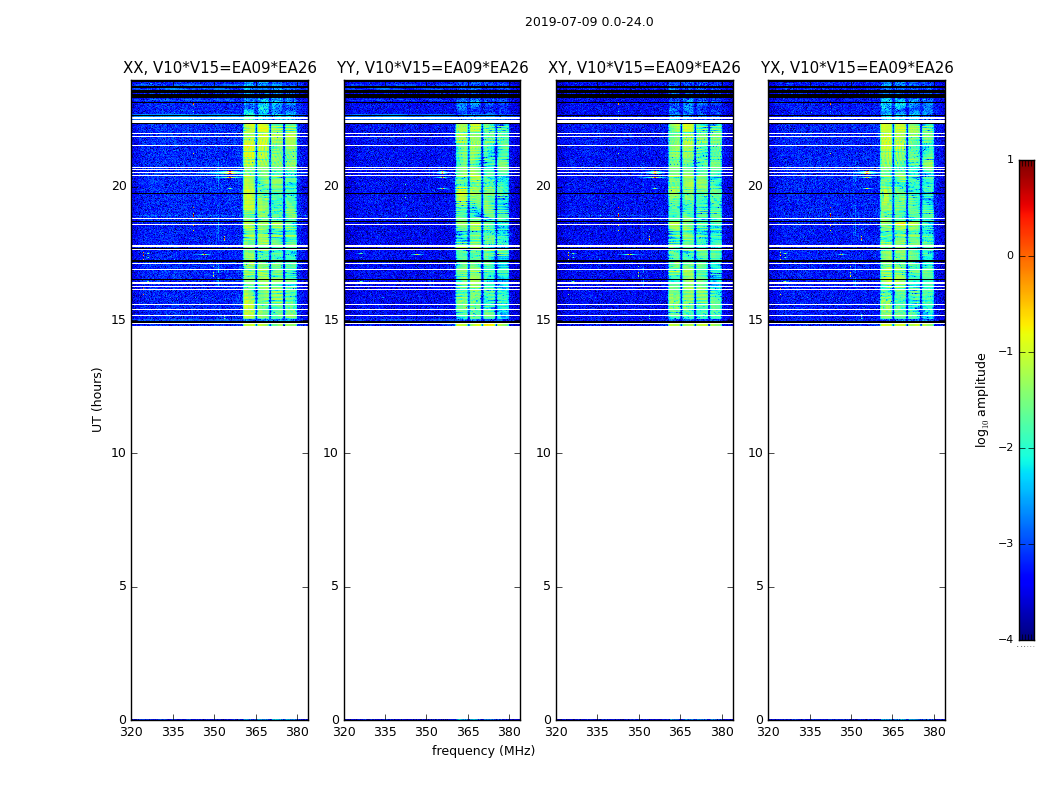Click the 380 tick under the YX plot
The height and width of the screenshot is (800, 1050).
tap(934, 732)
